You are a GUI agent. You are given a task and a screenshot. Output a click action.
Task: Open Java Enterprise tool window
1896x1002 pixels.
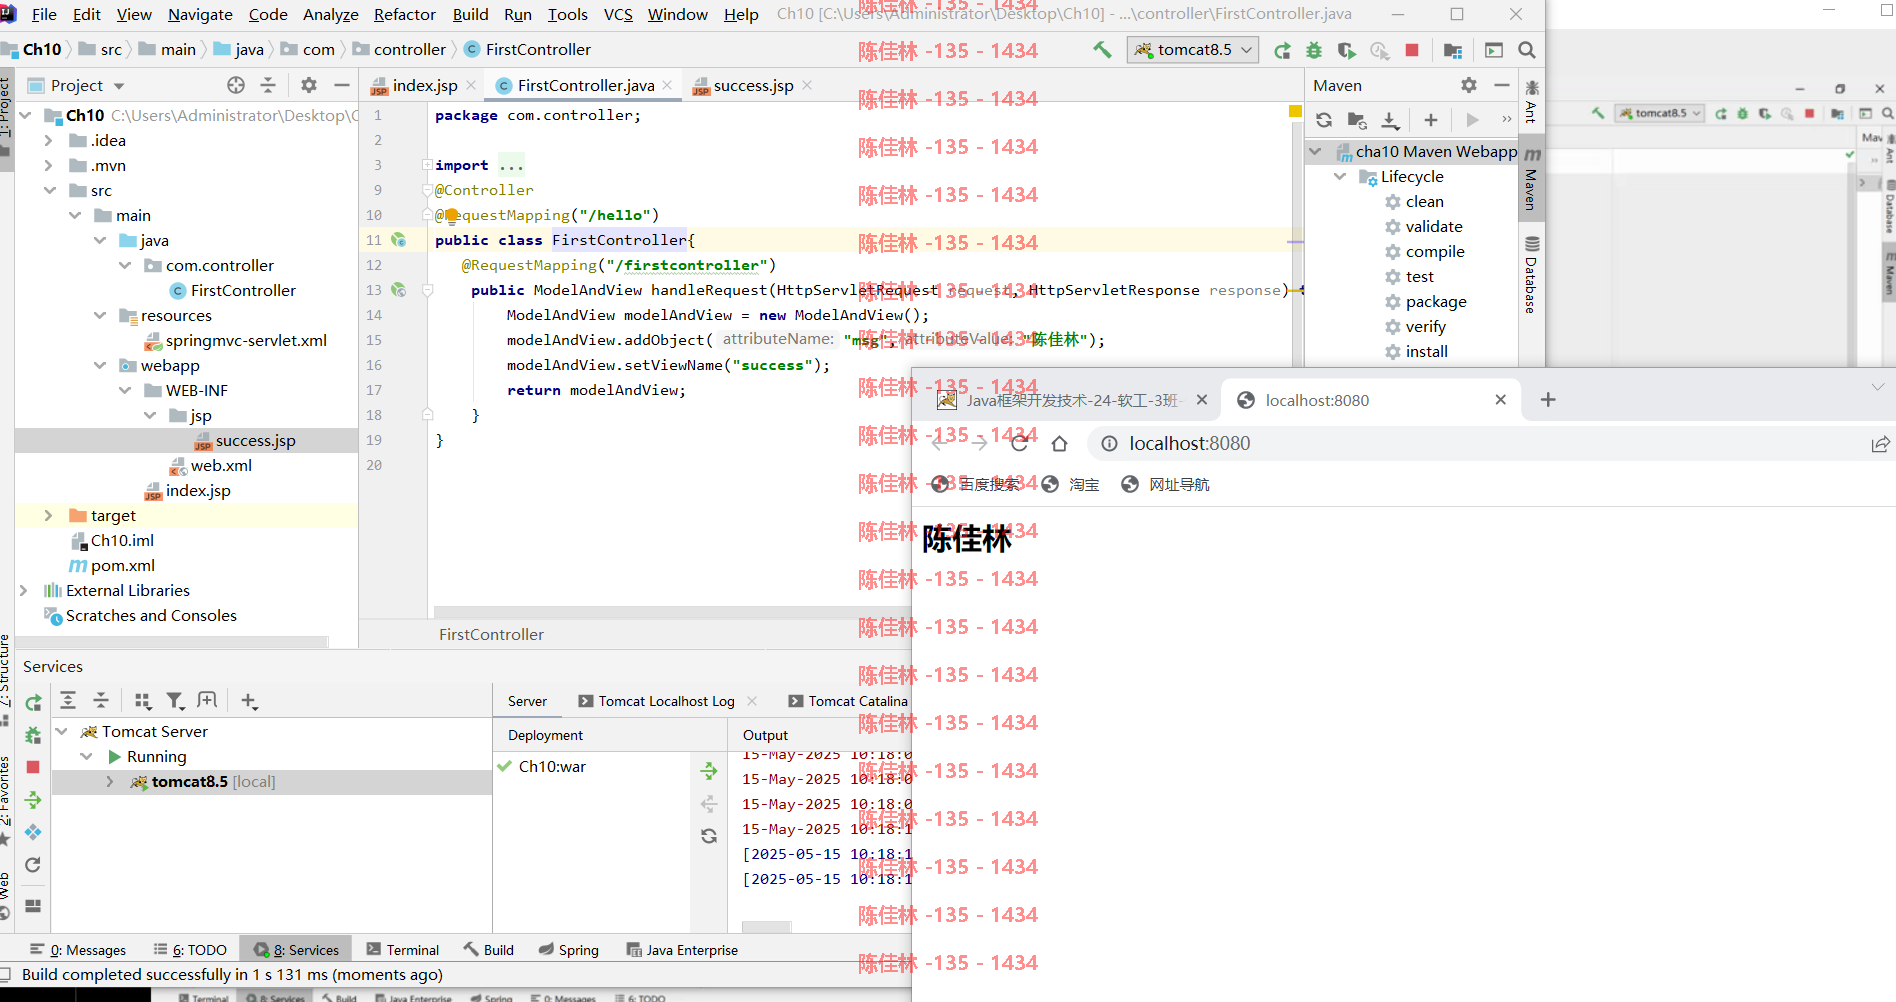pyautogui.click(x=682, y=950)
